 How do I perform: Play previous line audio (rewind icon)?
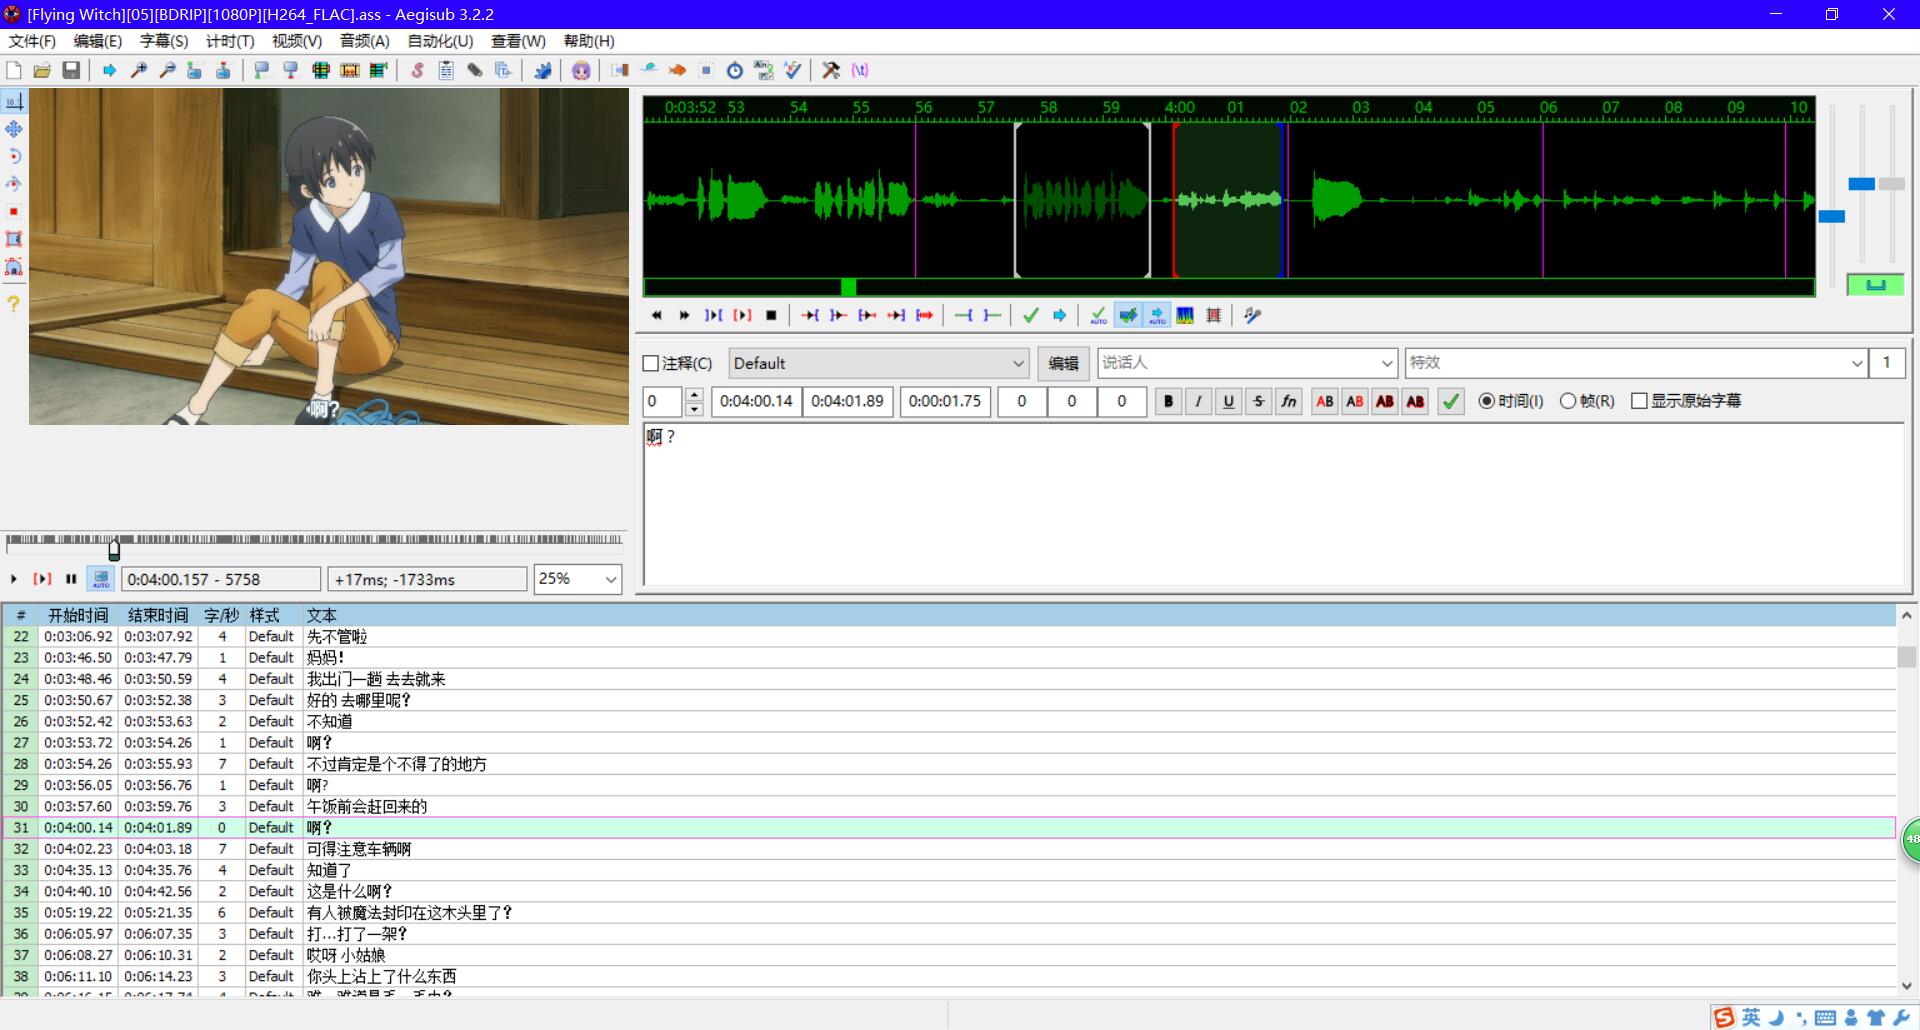(656, 315)
